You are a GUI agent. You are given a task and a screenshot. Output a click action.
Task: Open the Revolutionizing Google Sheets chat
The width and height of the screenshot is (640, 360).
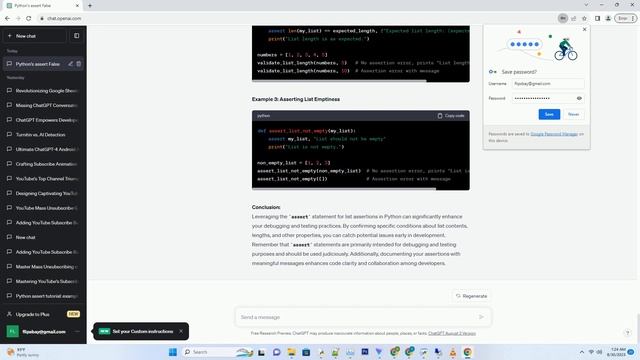point(43,91)
